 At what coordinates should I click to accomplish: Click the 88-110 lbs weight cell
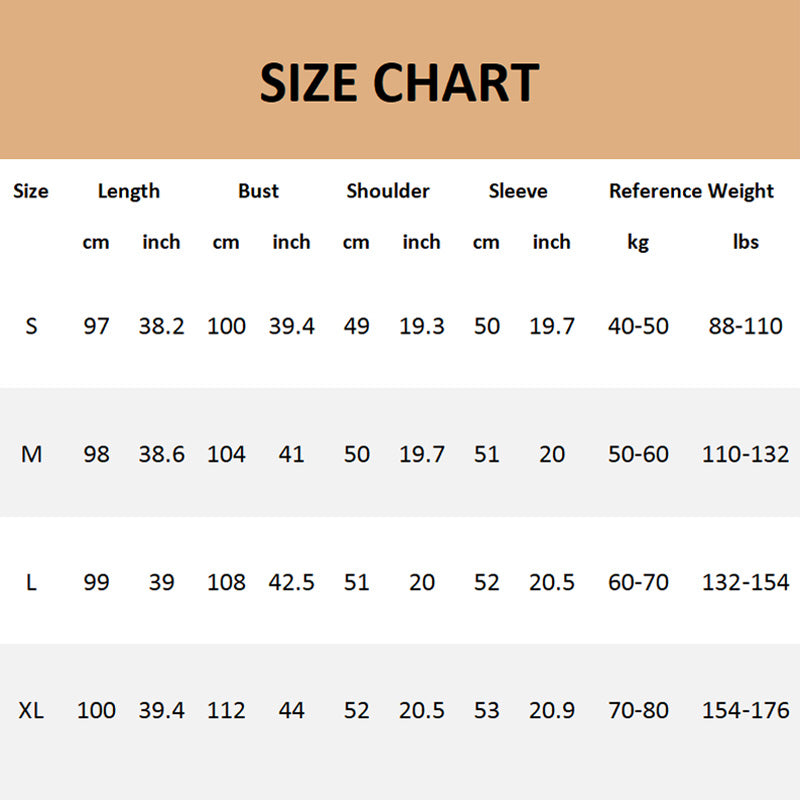coord(745,326)
